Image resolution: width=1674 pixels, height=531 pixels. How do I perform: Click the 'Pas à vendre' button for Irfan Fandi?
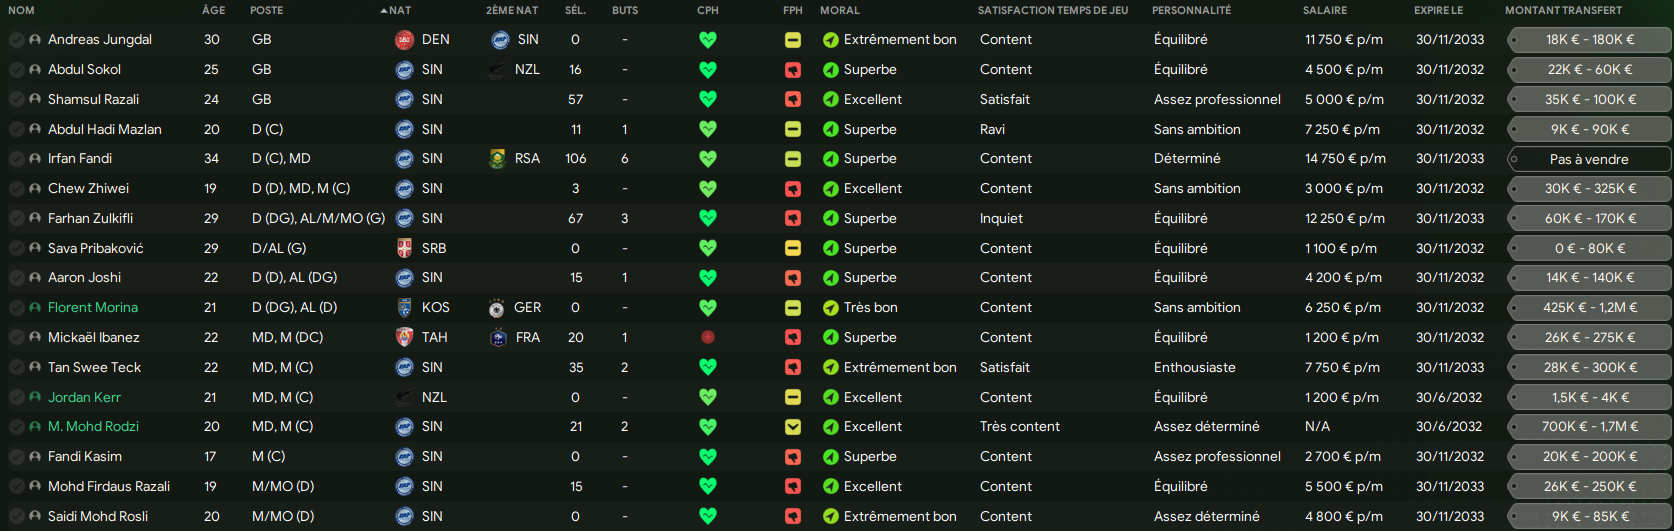[x=1589, y=159]
